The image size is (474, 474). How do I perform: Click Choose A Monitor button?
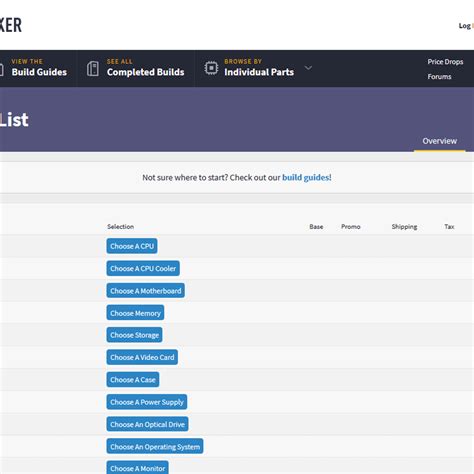(137, 468)
